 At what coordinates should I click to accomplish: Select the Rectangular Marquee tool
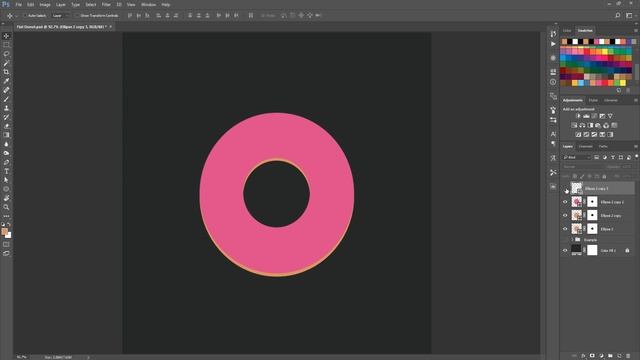6,45
